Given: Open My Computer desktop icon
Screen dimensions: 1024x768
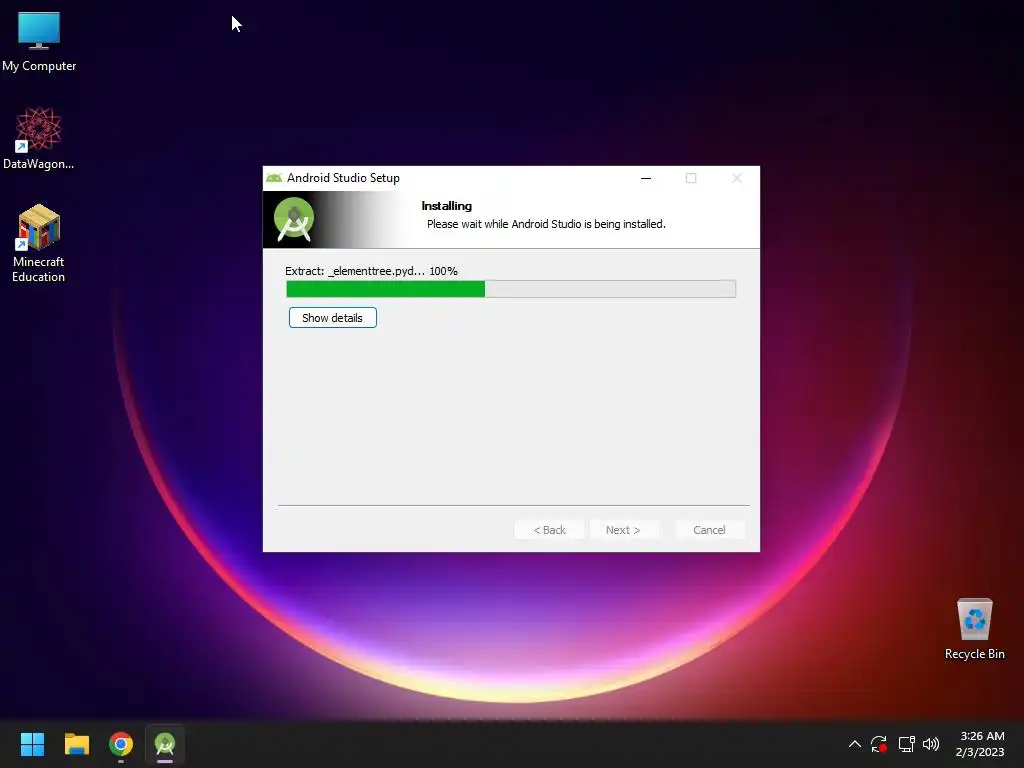Looking at the screenshot, I should pyautogui.click(x=39, y=42).
